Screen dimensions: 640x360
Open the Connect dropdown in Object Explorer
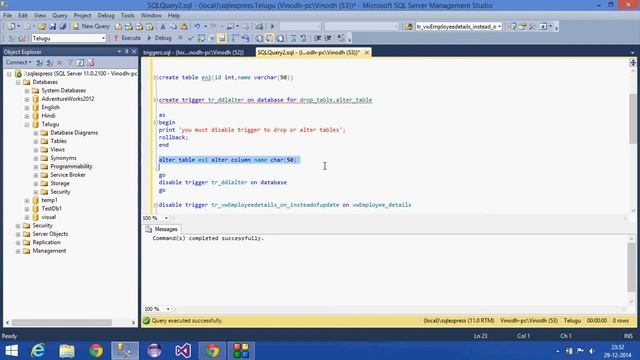pos(18,62)
